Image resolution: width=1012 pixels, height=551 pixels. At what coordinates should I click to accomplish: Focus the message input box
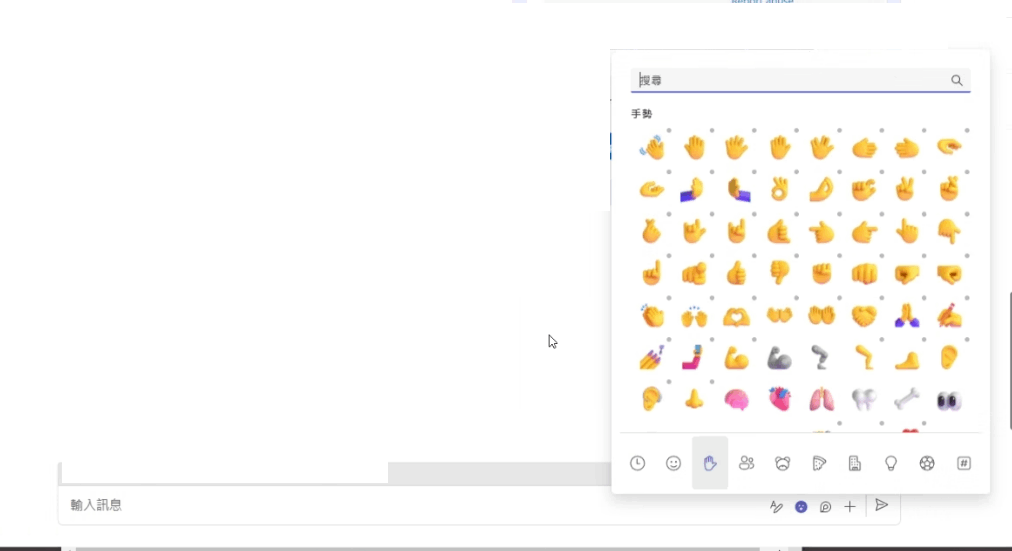[413, 505]
